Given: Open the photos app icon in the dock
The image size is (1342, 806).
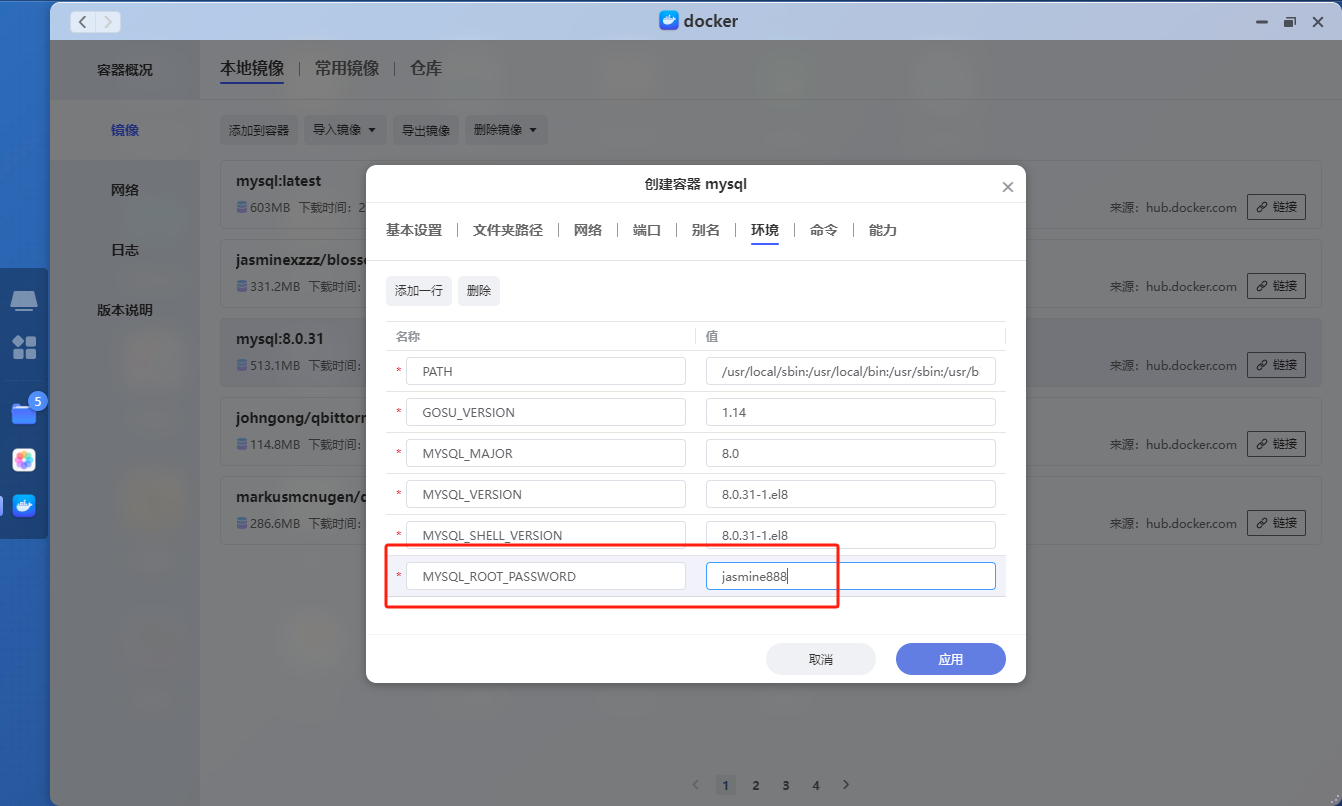Looking at the screenshot, I should tap(24, 460).
